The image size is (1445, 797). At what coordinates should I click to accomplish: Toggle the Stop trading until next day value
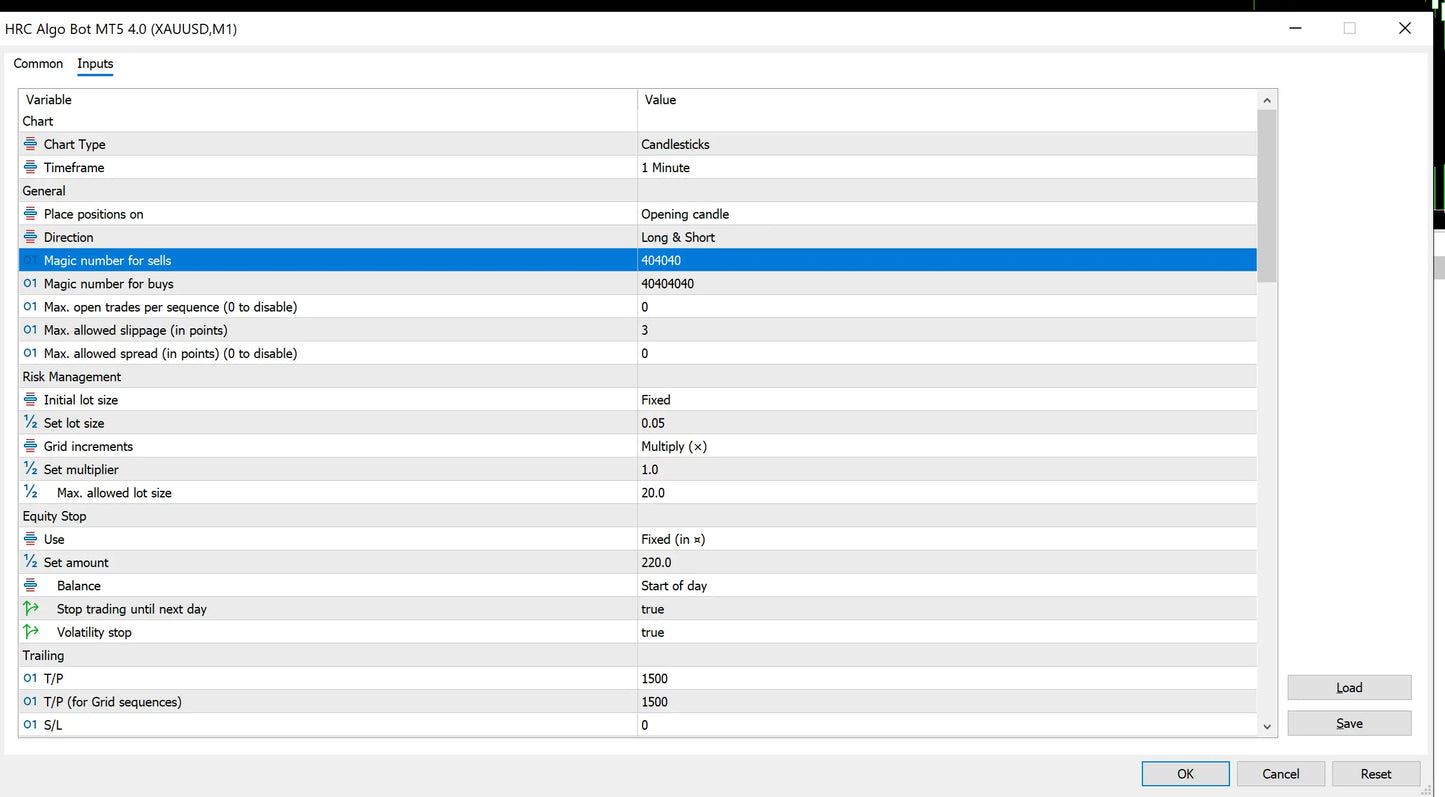(946, 609)
